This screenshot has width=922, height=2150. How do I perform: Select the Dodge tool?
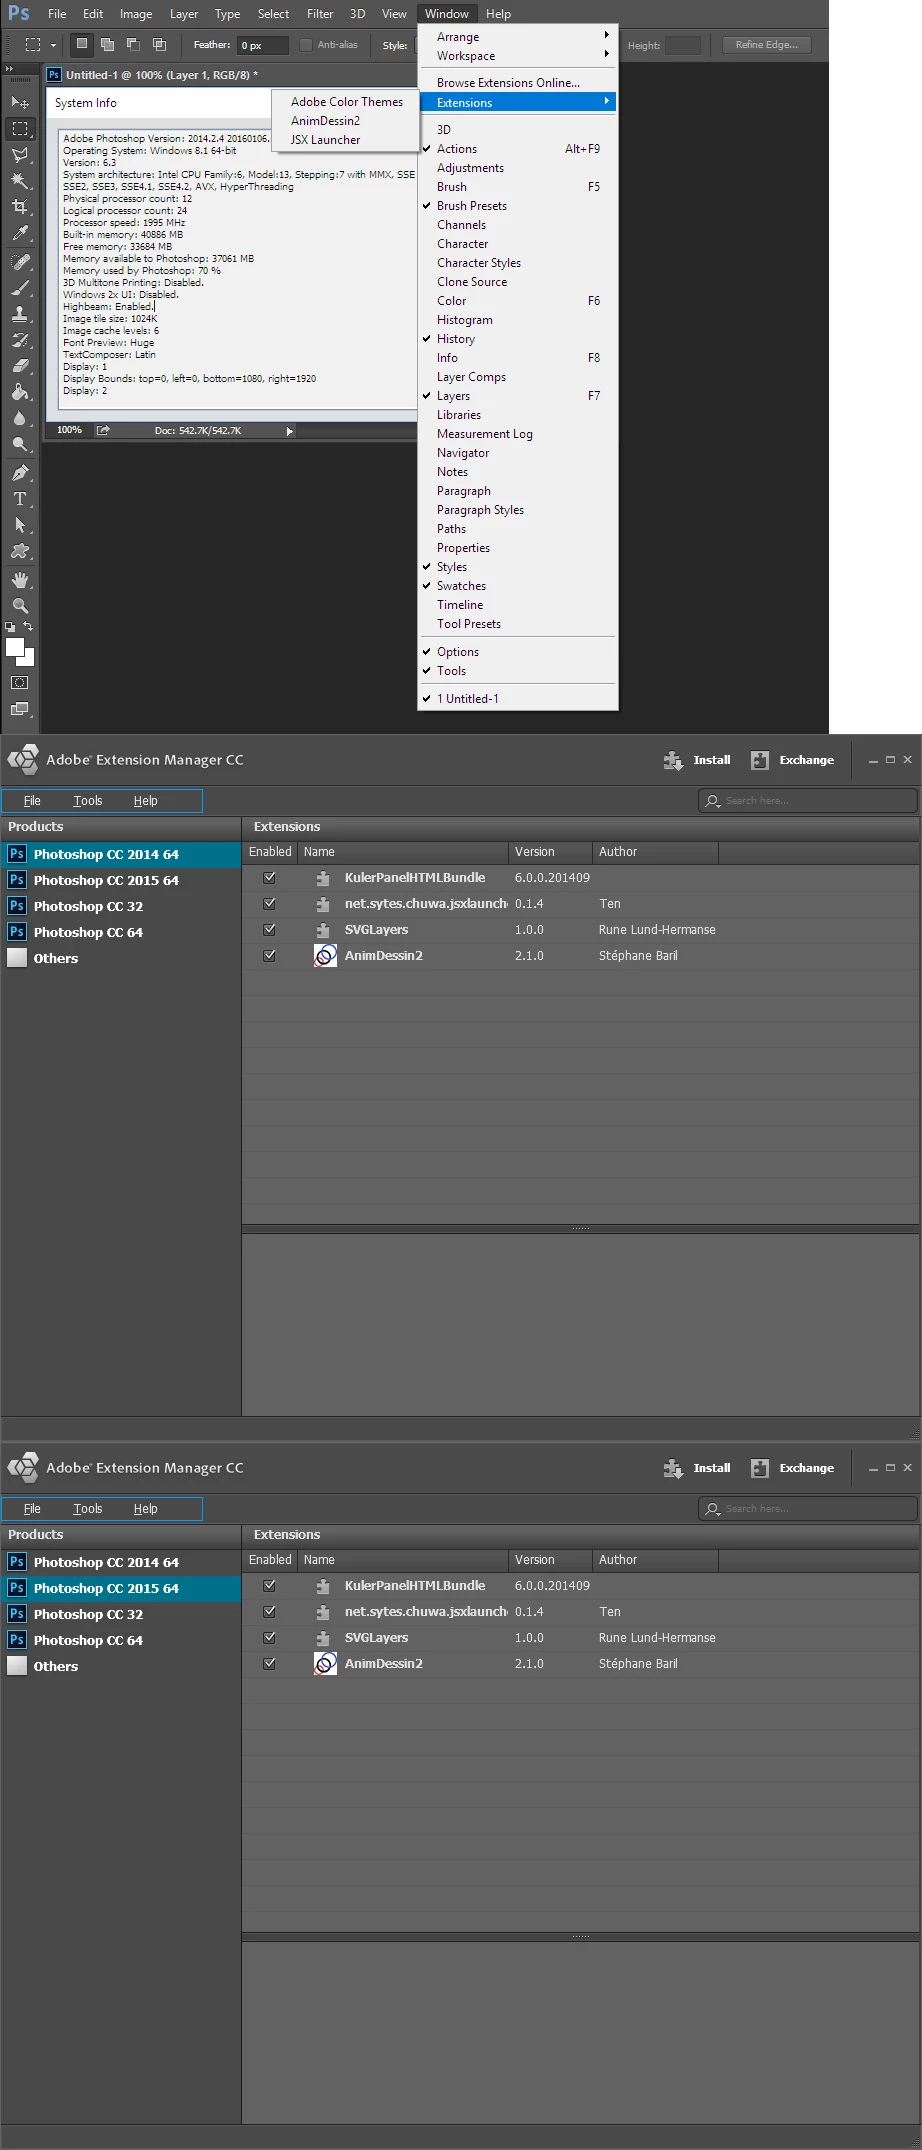coord(20,444)
